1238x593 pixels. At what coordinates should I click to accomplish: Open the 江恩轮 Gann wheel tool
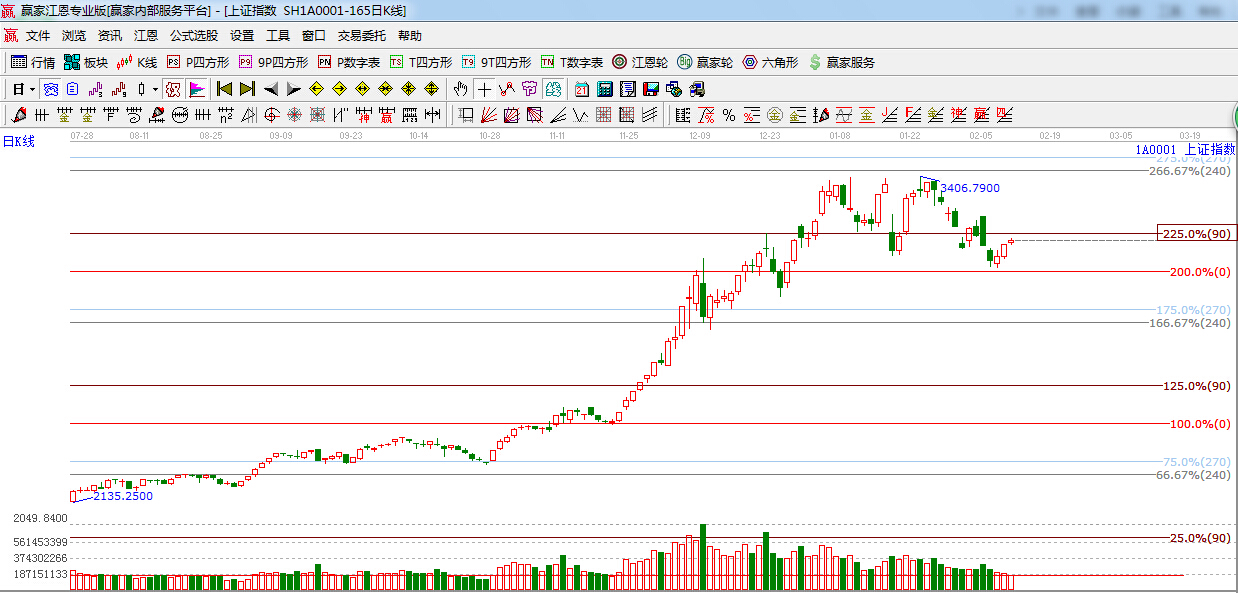(639, 62)
